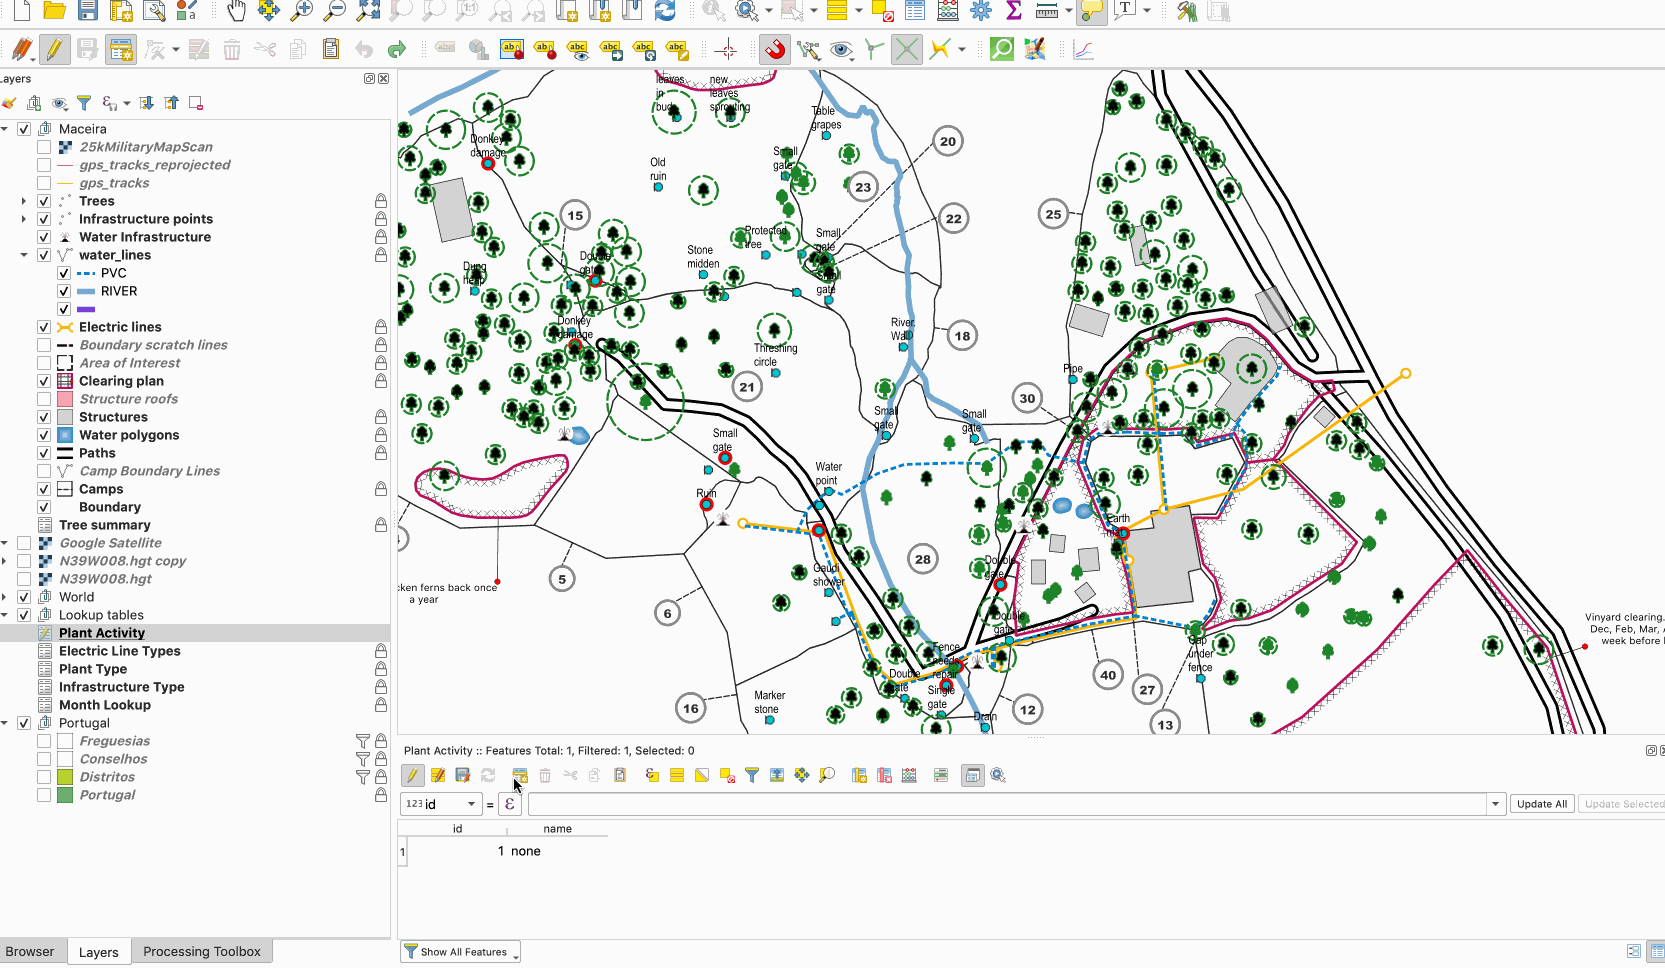
Task: Switch to the Browser tab
Action: pyautogui.click(x=32, y=951)
